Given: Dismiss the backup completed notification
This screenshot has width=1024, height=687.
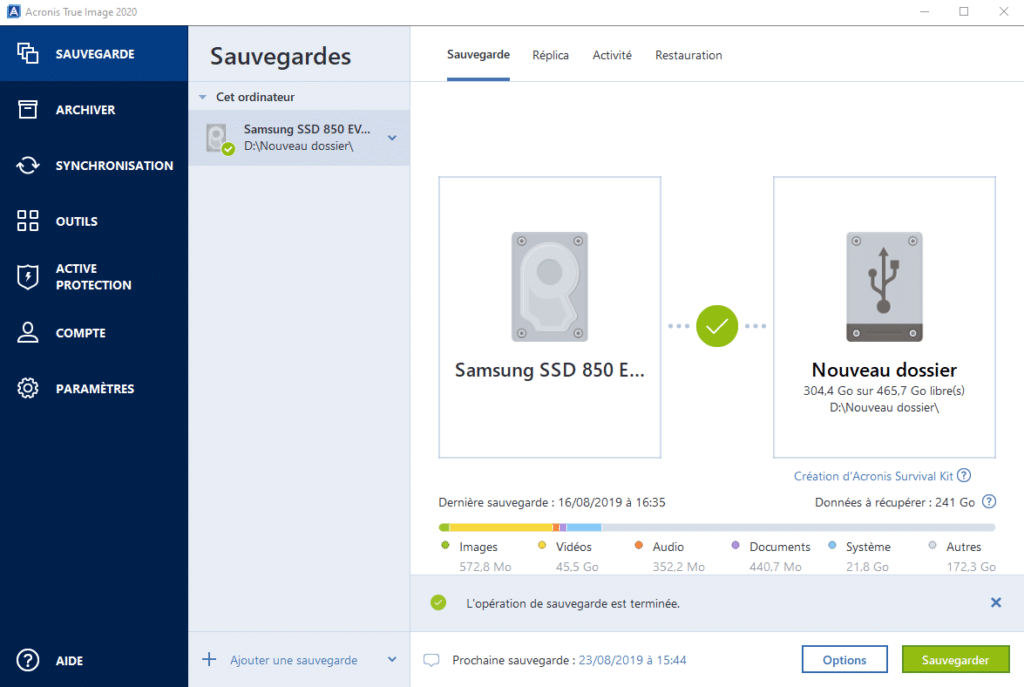Looking at the screenshot, I should [996, 602].
